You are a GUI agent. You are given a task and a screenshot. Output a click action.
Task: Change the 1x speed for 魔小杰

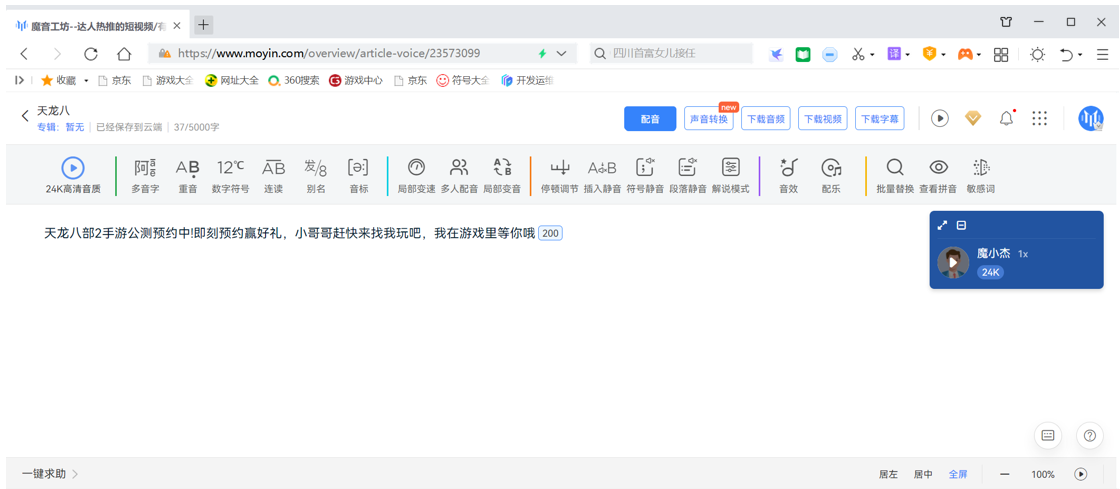coord(1023,254)
